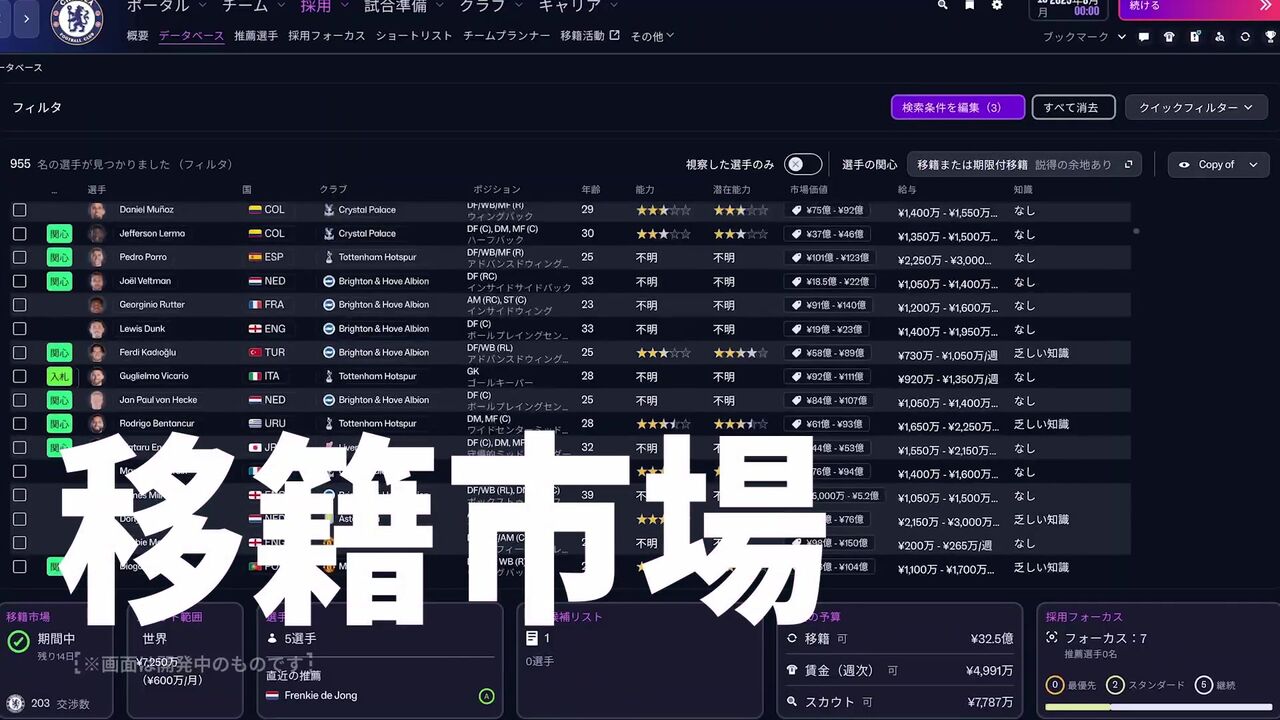Tick the checkbox for Joël Veltman
Viewport: 1280px width, 720px height.
tap(19, 281)
